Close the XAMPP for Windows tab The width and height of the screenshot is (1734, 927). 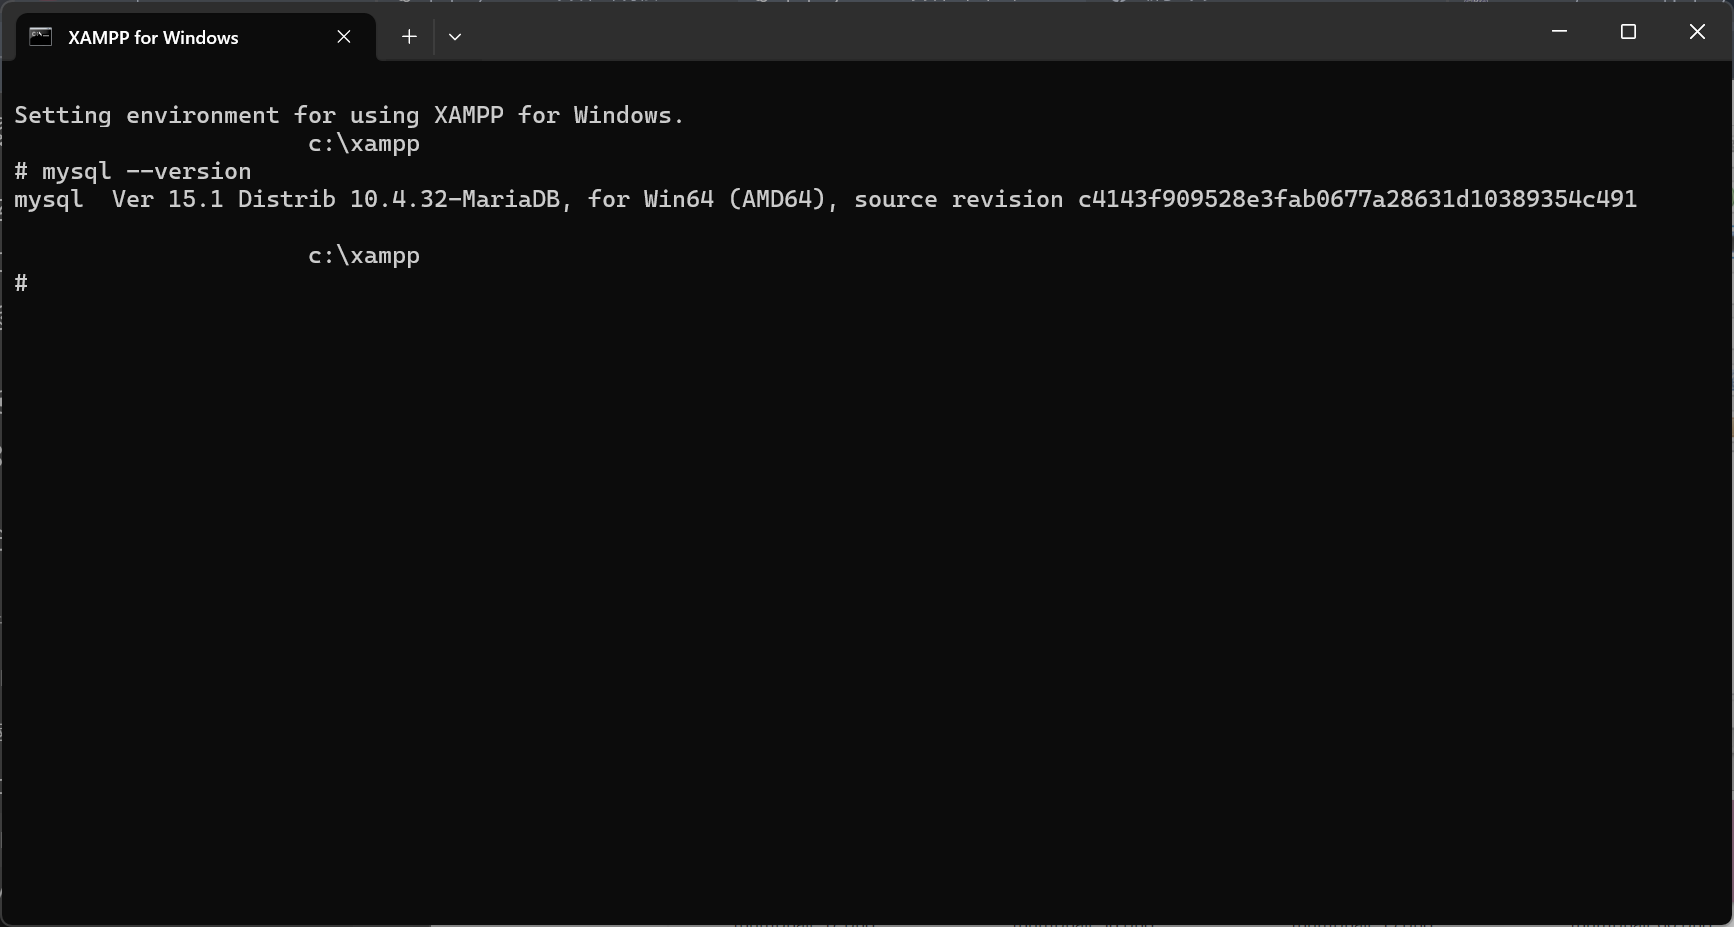pyautogui.click(x=344, y=37)
